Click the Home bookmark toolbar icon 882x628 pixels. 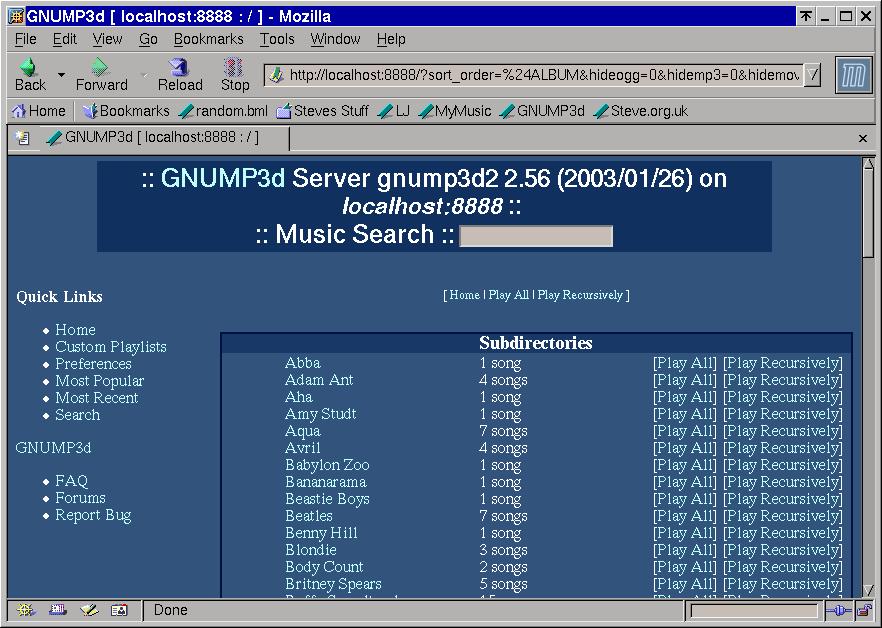[x=20, y=111]
